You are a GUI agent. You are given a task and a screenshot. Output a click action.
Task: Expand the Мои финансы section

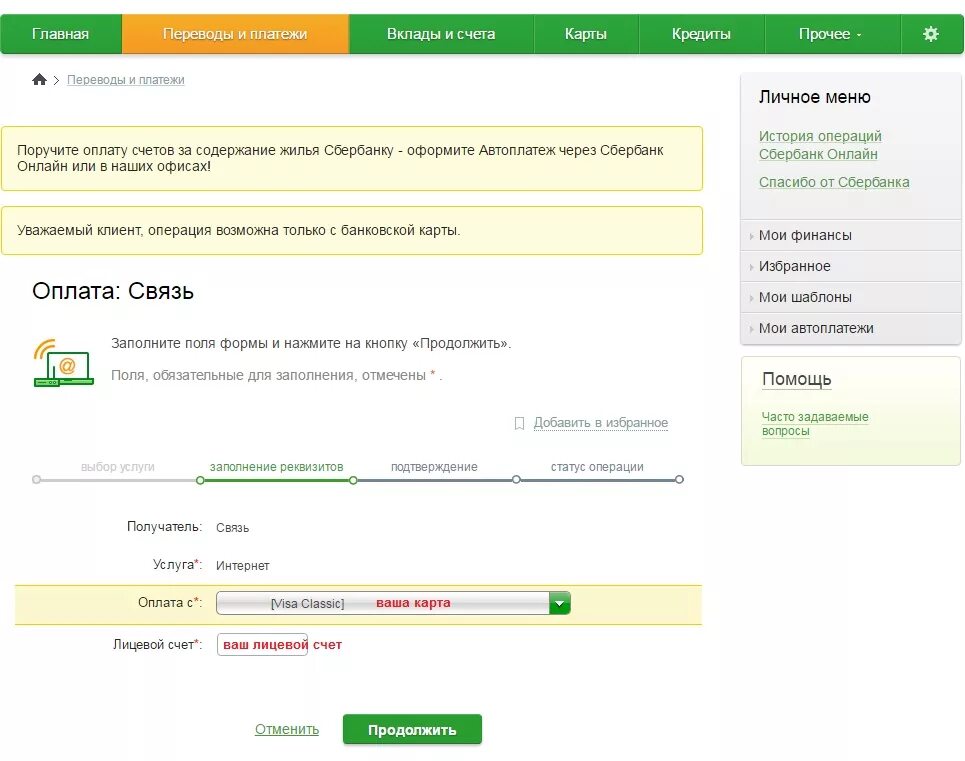pyautogui.click(x=851, y=235)
